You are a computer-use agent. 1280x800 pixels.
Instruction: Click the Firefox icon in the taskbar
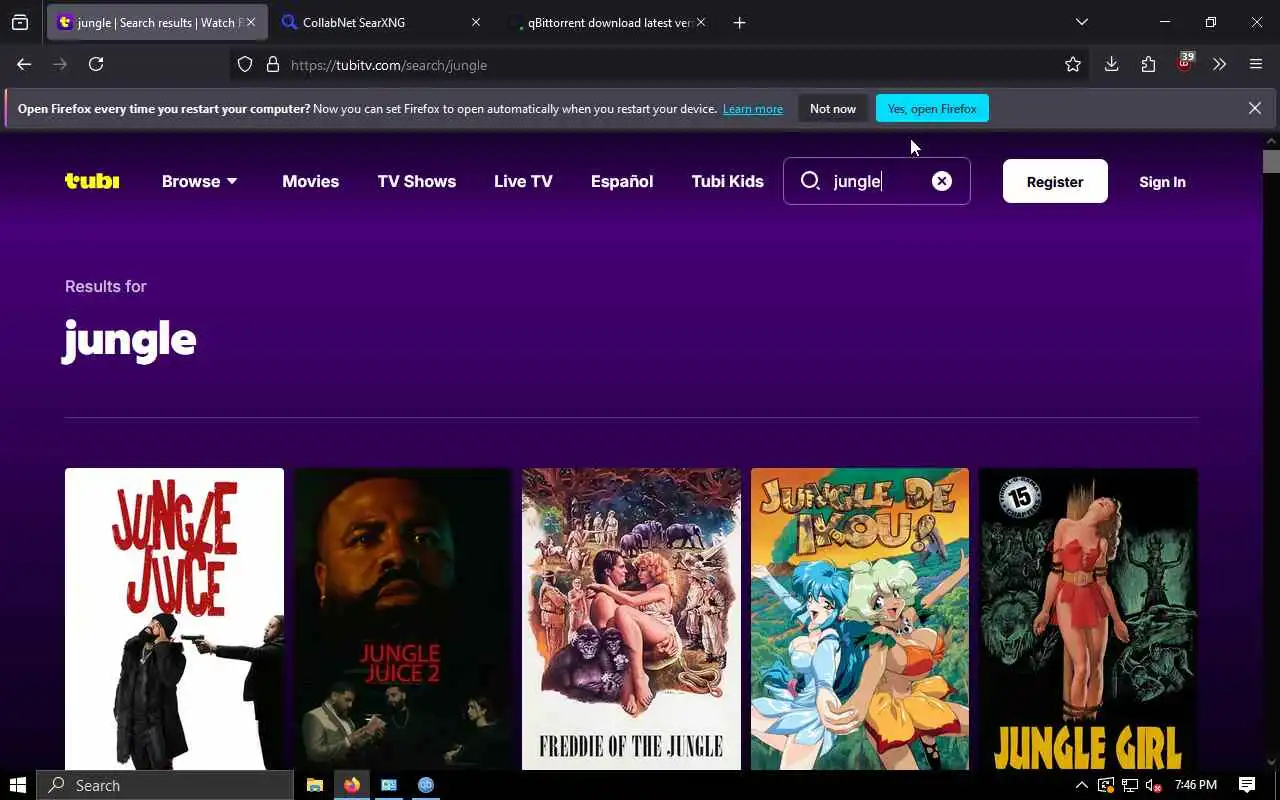[x=351, y=785]
